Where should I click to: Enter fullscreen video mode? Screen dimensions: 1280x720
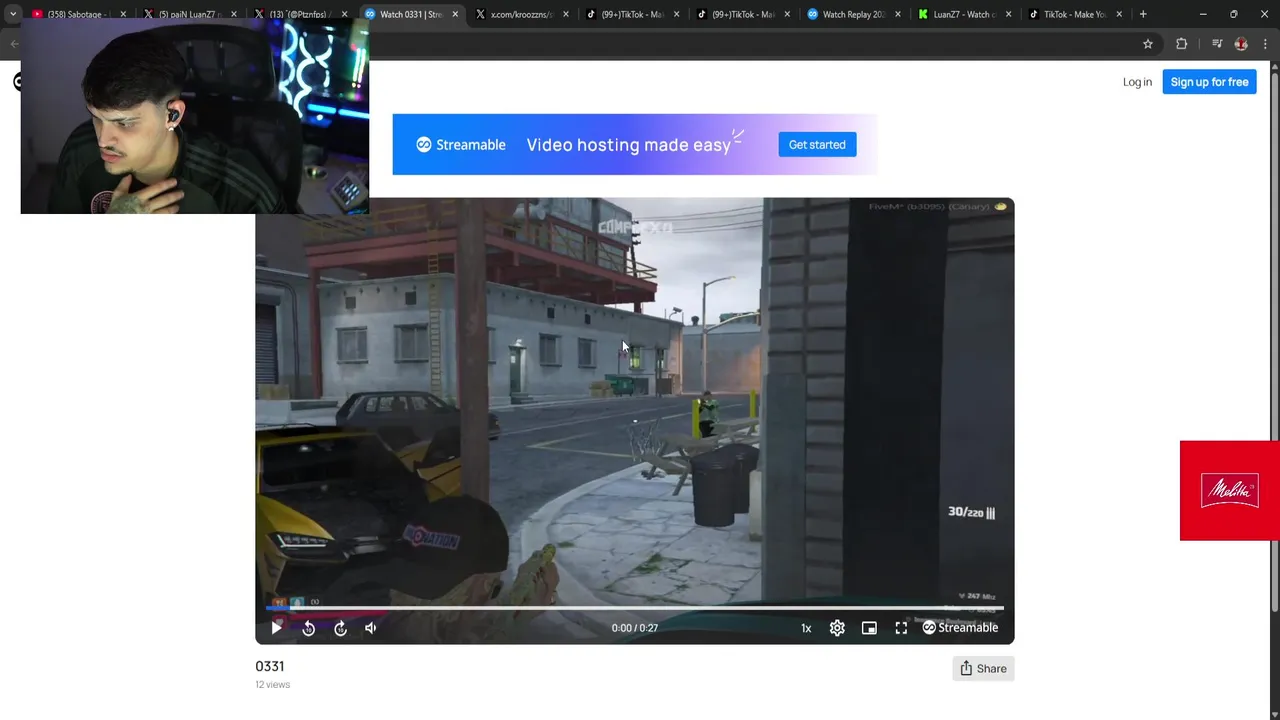click(x=901, y=628)
